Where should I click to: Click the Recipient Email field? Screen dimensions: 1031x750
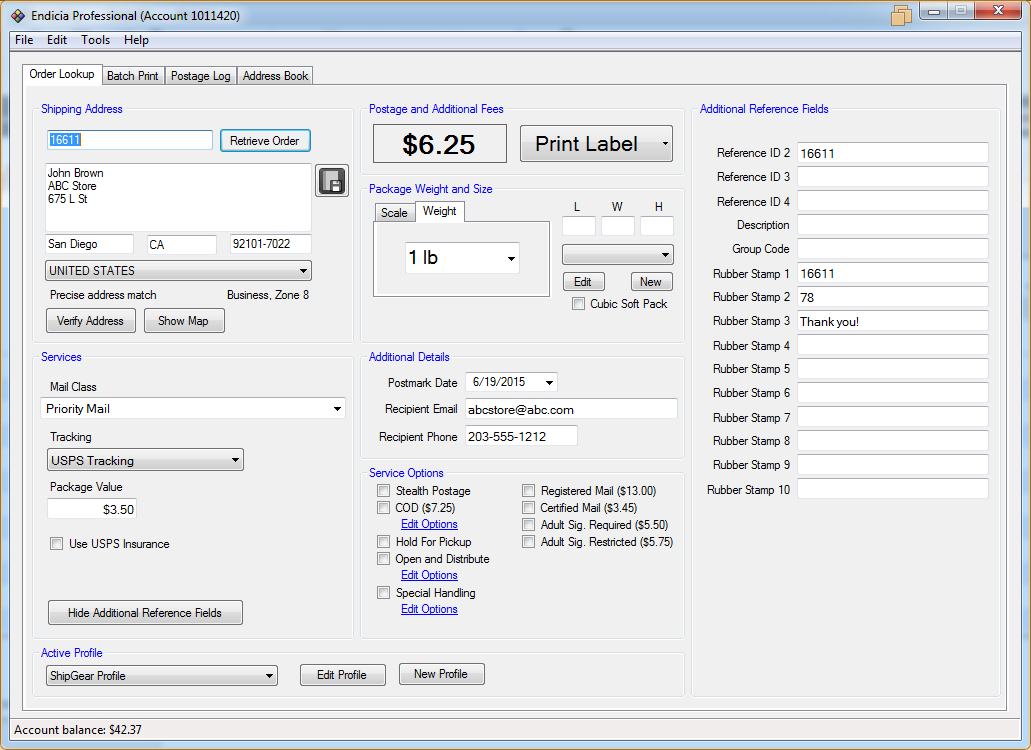[571, 409]
